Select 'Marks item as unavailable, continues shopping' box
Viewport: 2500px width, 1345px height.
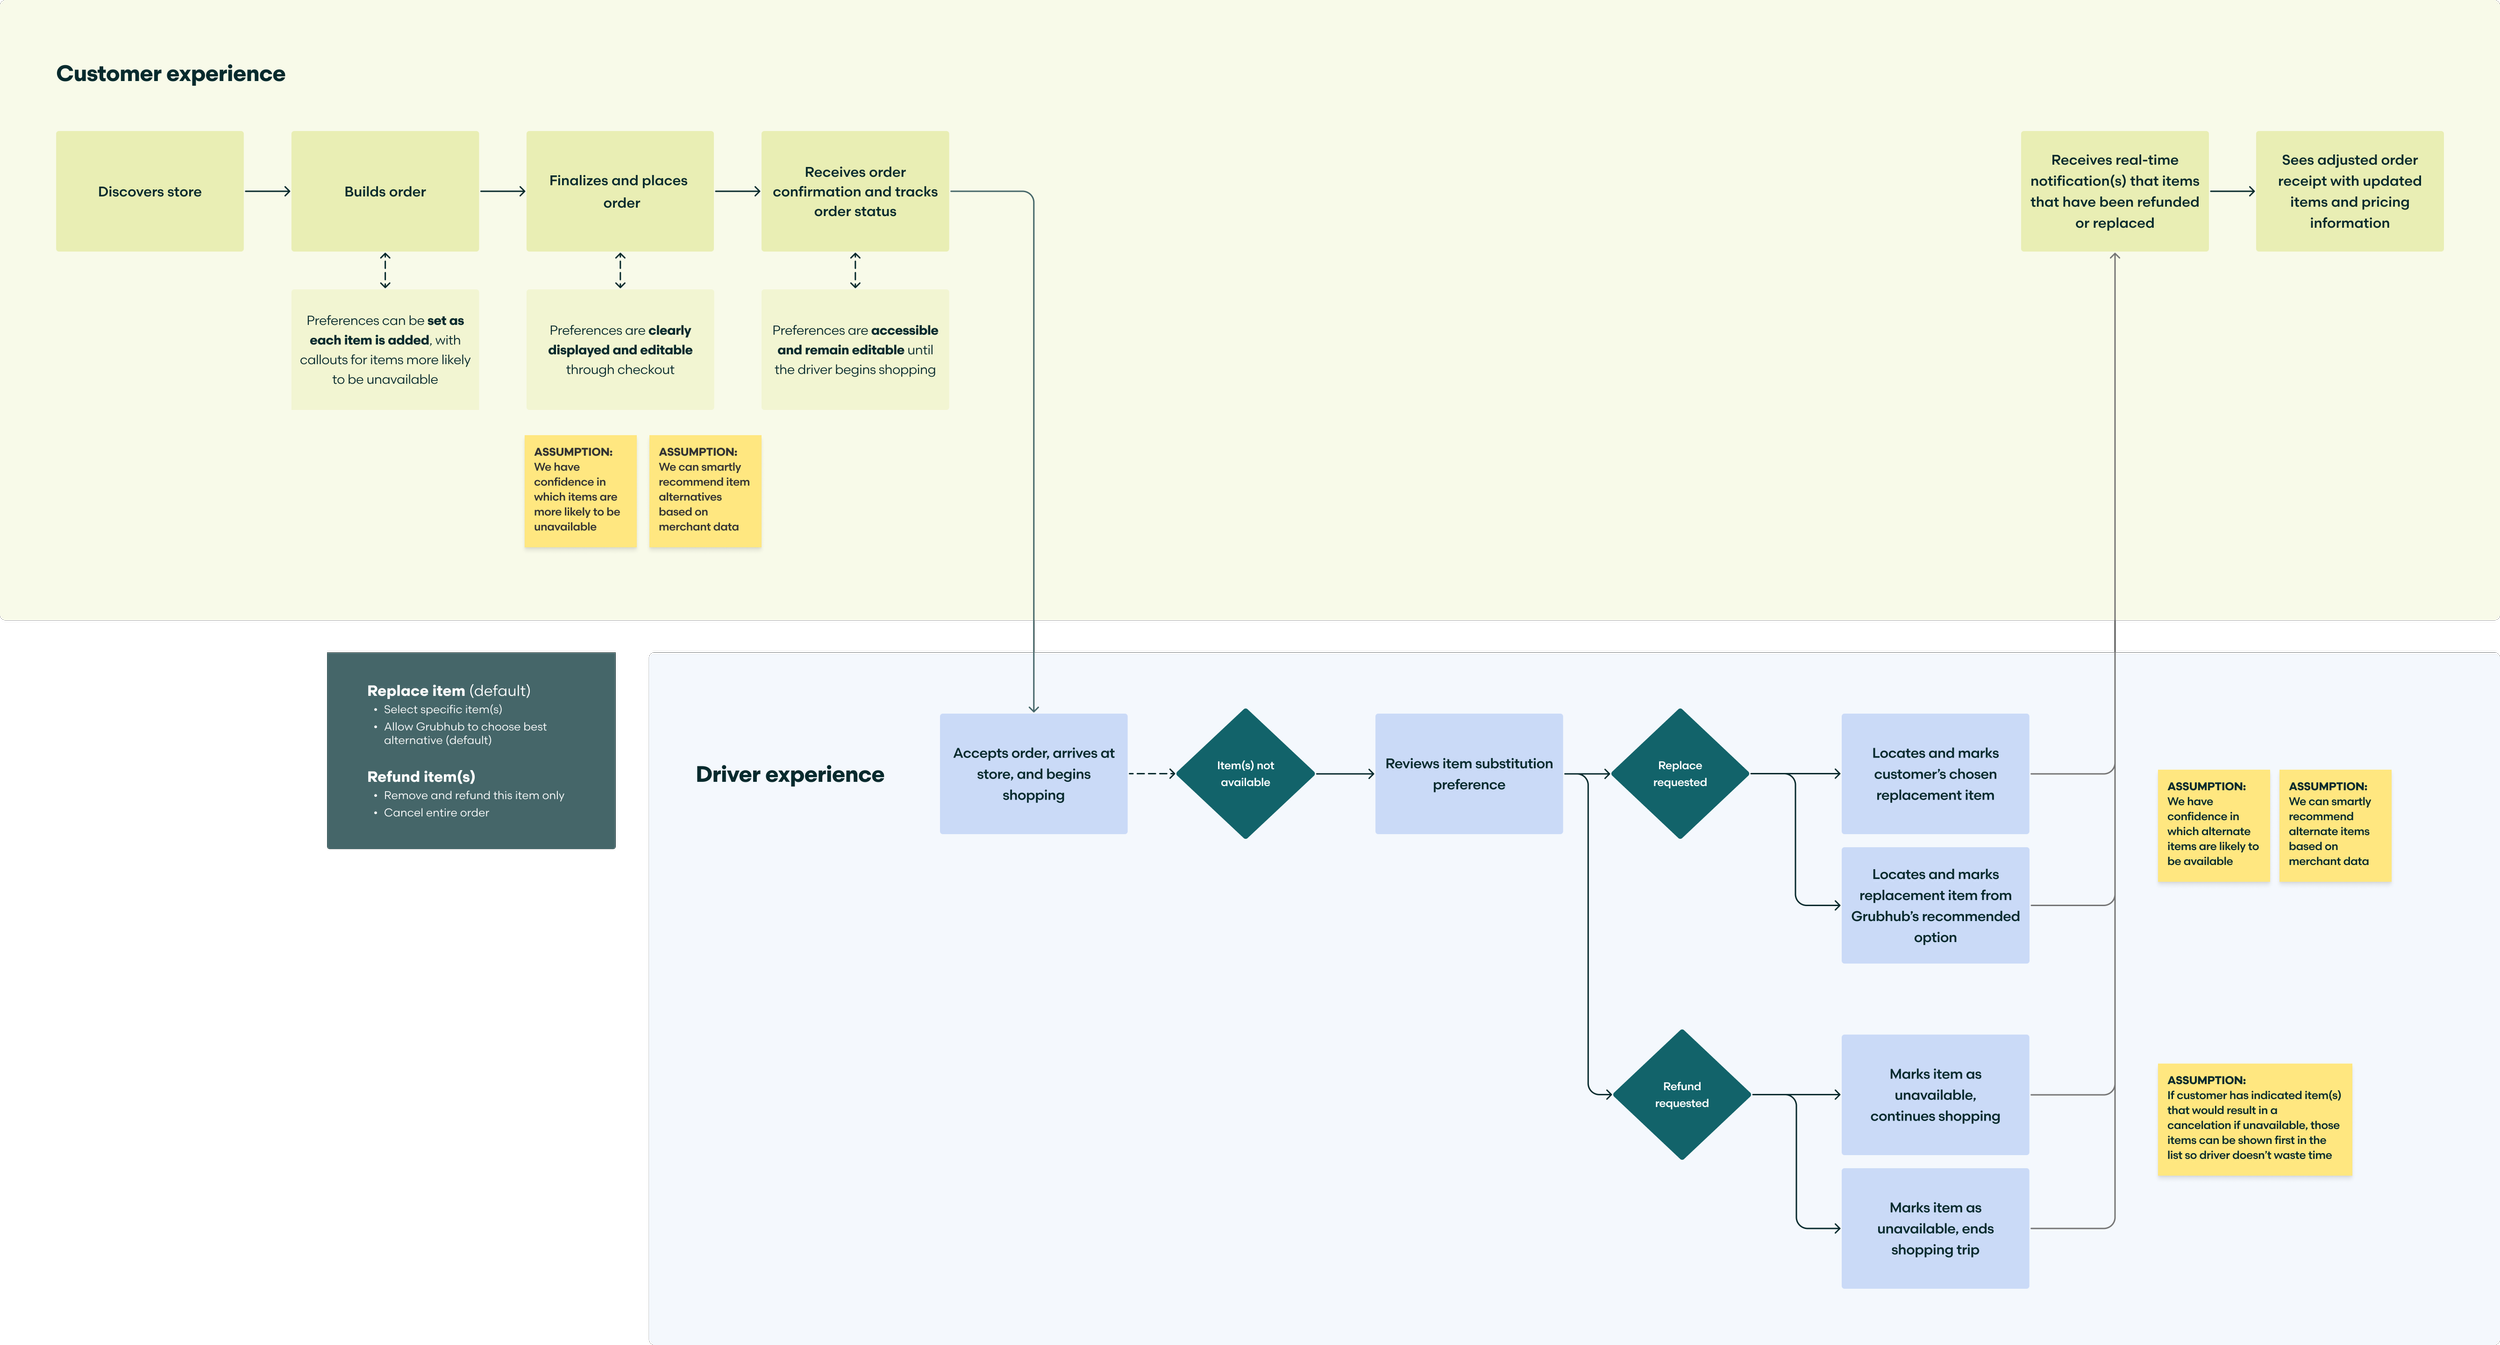tap(1935, 1095)
